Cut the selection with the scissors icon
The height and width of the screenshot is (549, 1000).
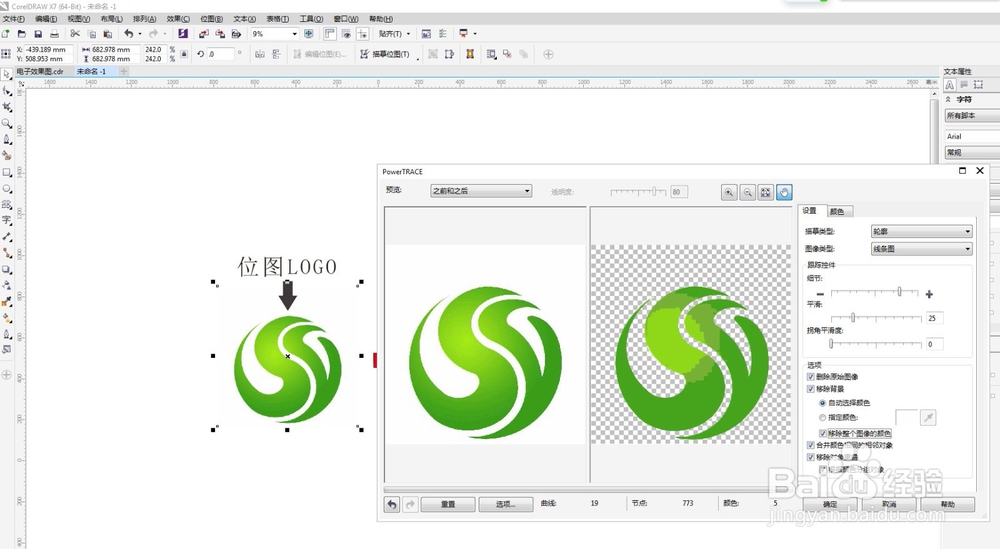pos(75,34)
